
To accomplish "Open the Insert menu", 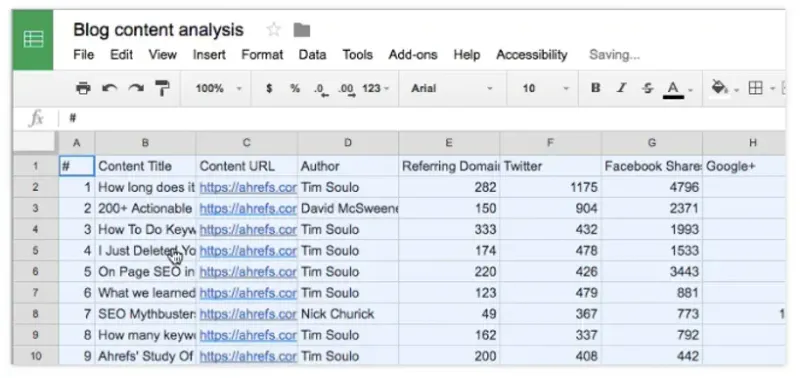I will 209,55.
